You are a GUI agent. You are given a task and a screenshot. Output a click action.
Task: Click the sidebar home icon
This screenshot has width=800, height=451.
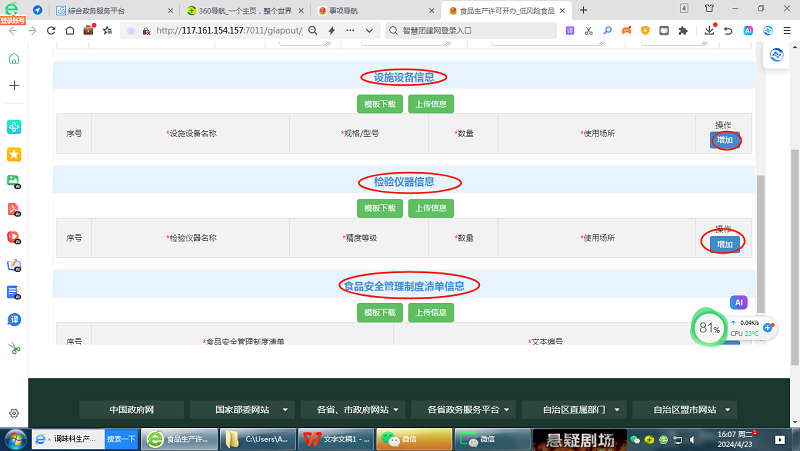(x=14, y=59)
